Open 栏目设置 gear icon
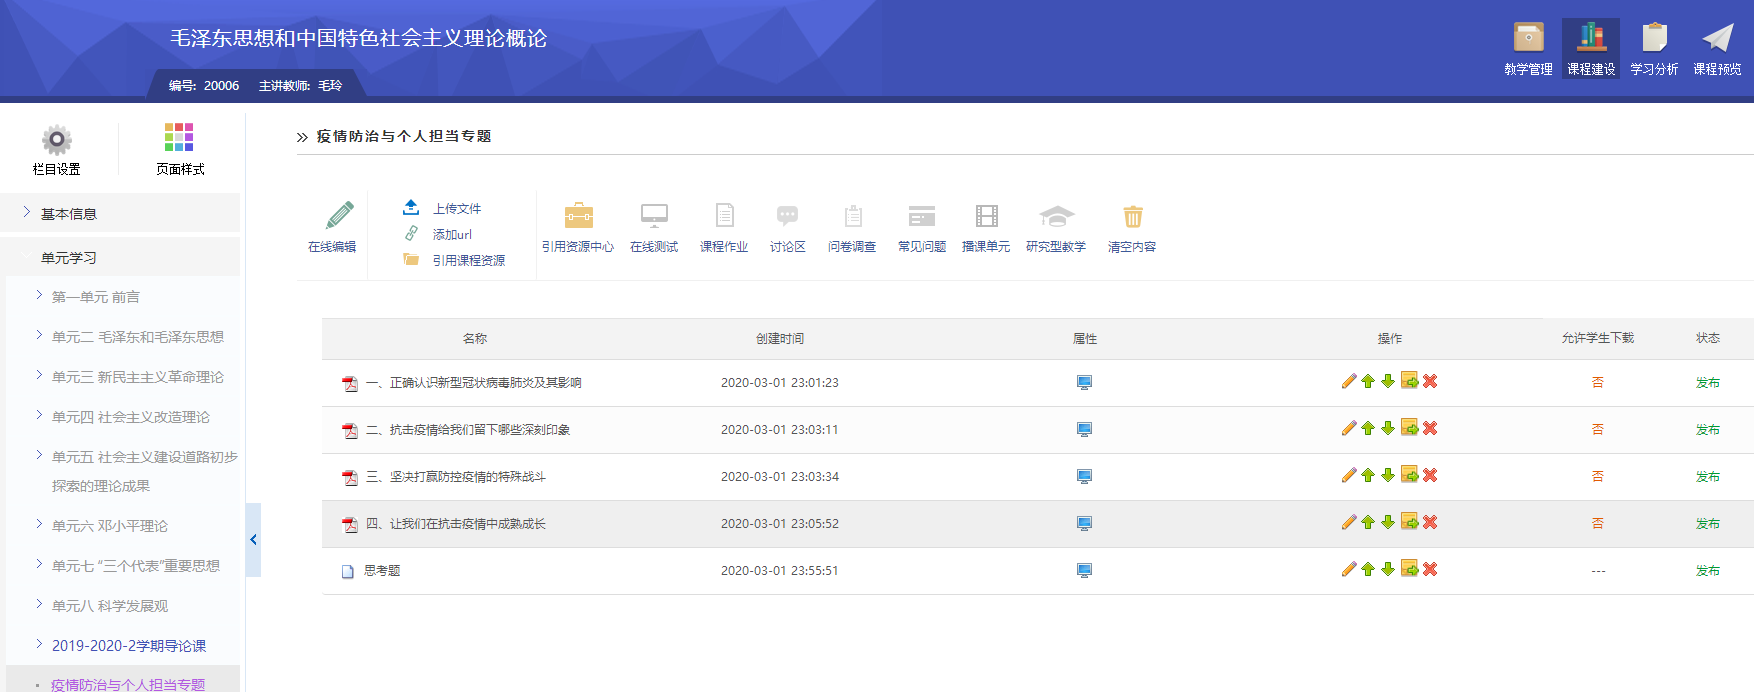1754x692 pixels. (57, 140)
